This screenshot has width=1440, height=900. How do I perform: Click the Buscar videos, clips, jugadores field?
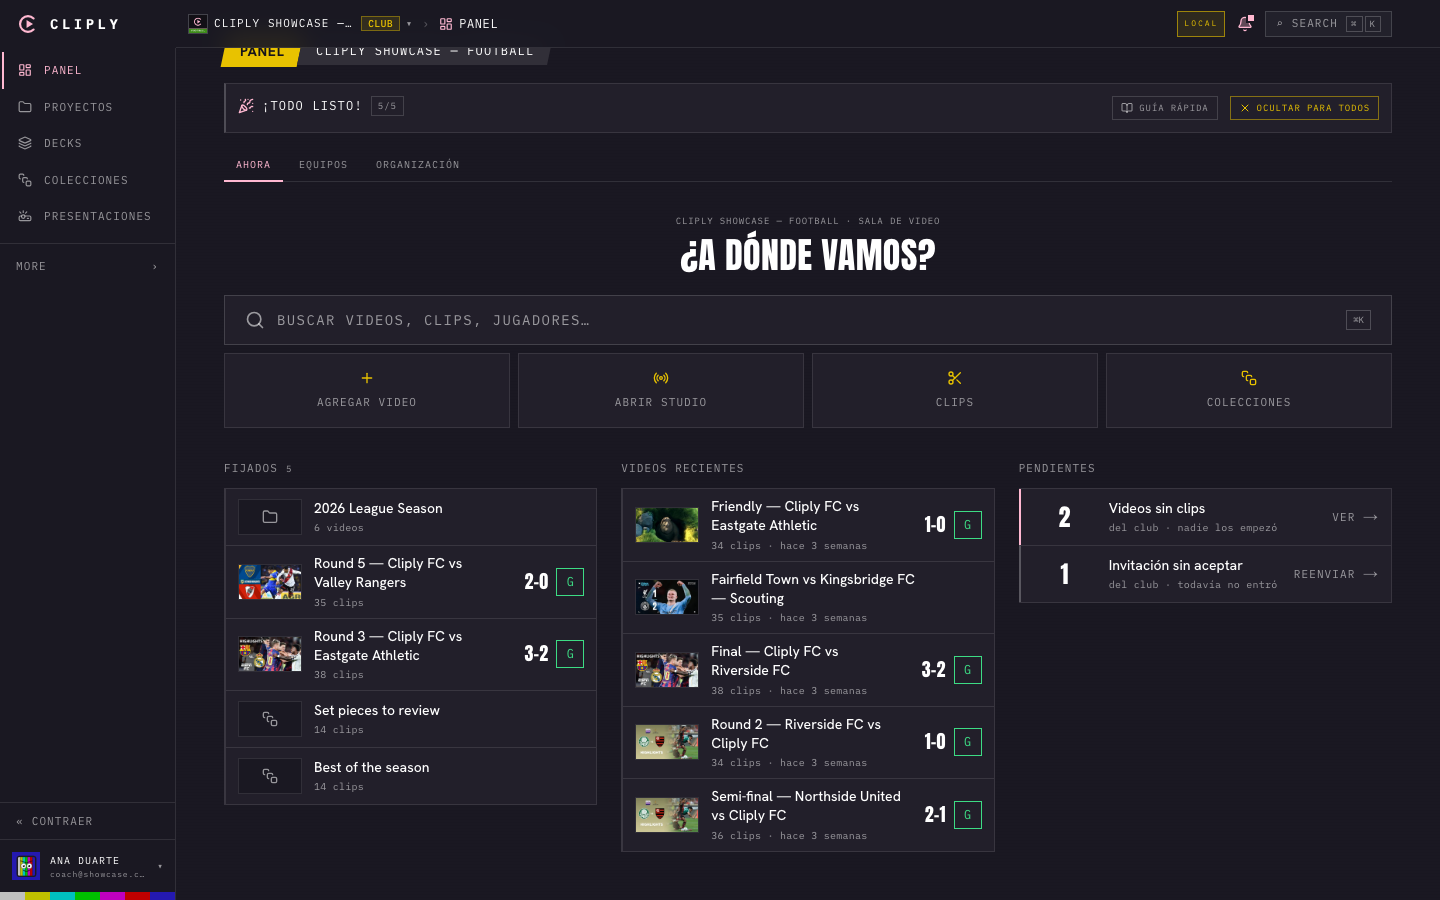[808, 320]
